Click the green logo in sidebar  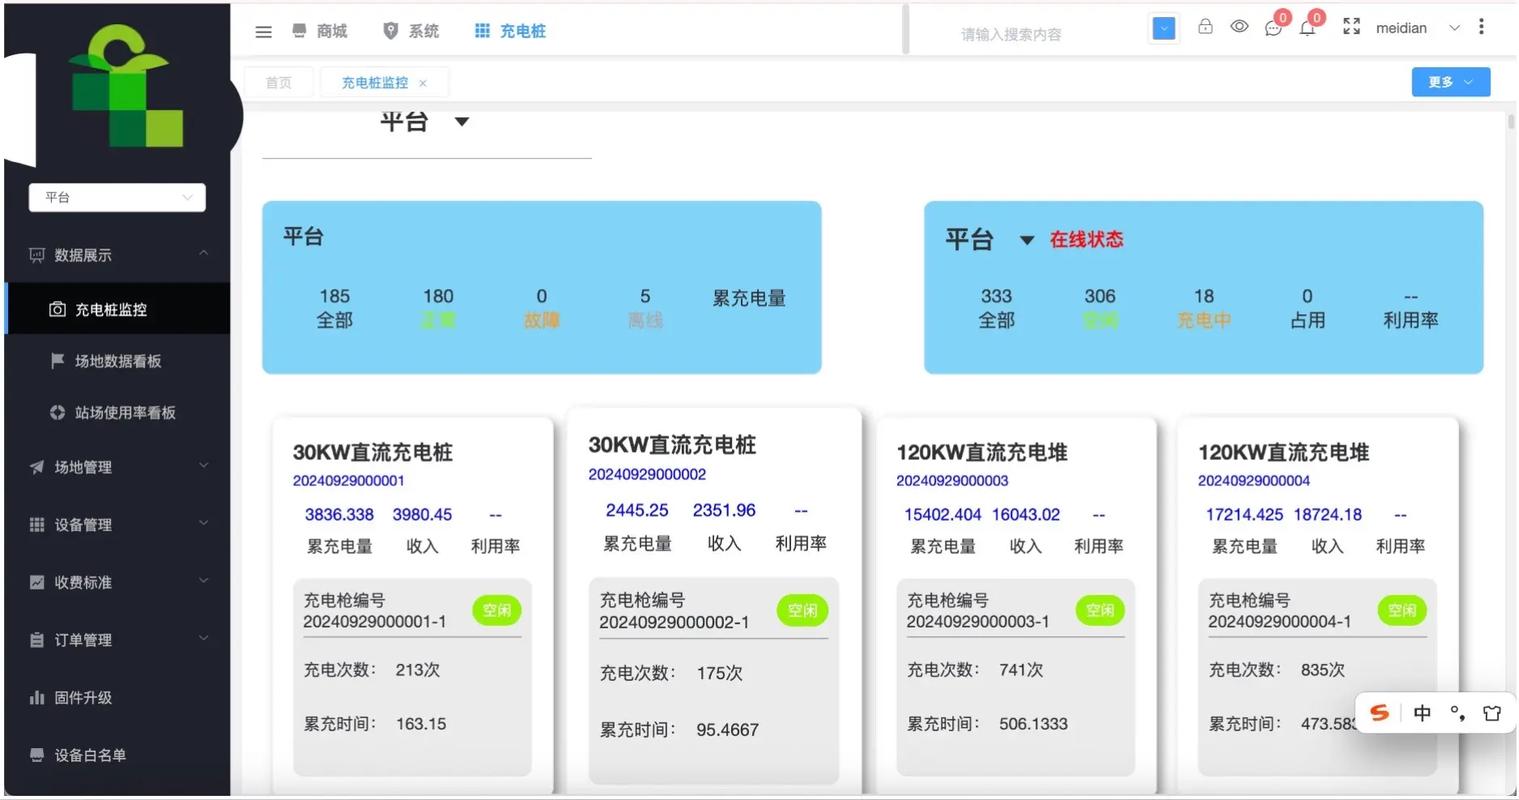[x=126, y=87]
